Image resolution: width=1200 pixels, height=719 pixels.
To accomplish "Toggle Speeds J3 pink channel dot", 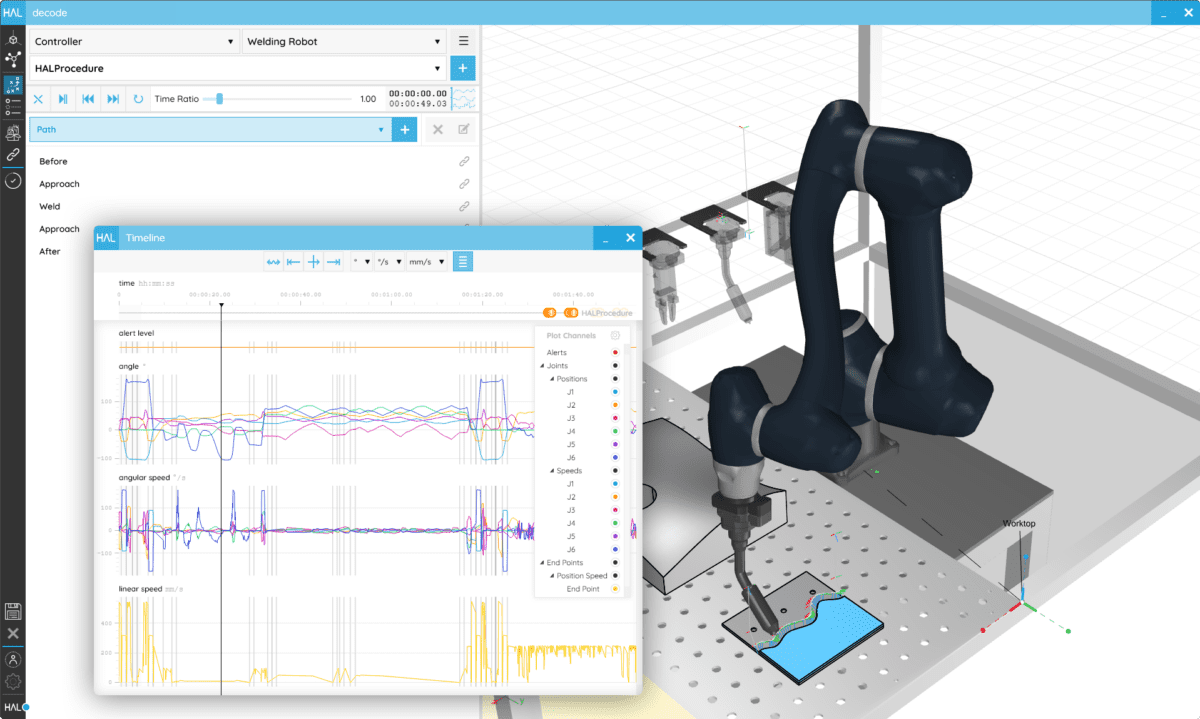I will point(614,510).
